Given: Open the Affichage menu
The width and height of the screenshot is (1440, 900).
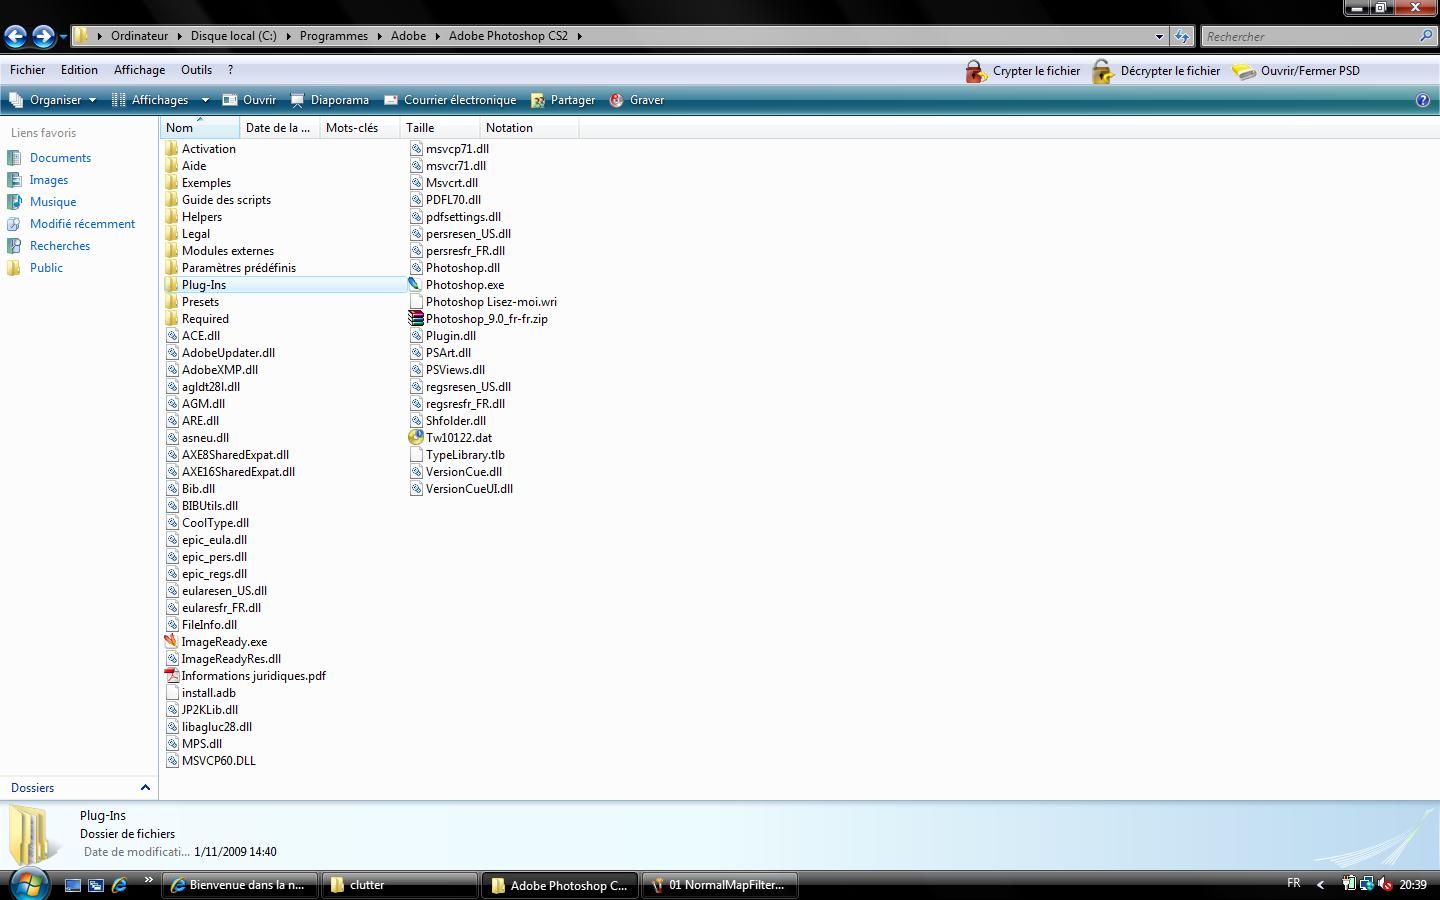Looking at the screenshot, I should click(139, 70).
